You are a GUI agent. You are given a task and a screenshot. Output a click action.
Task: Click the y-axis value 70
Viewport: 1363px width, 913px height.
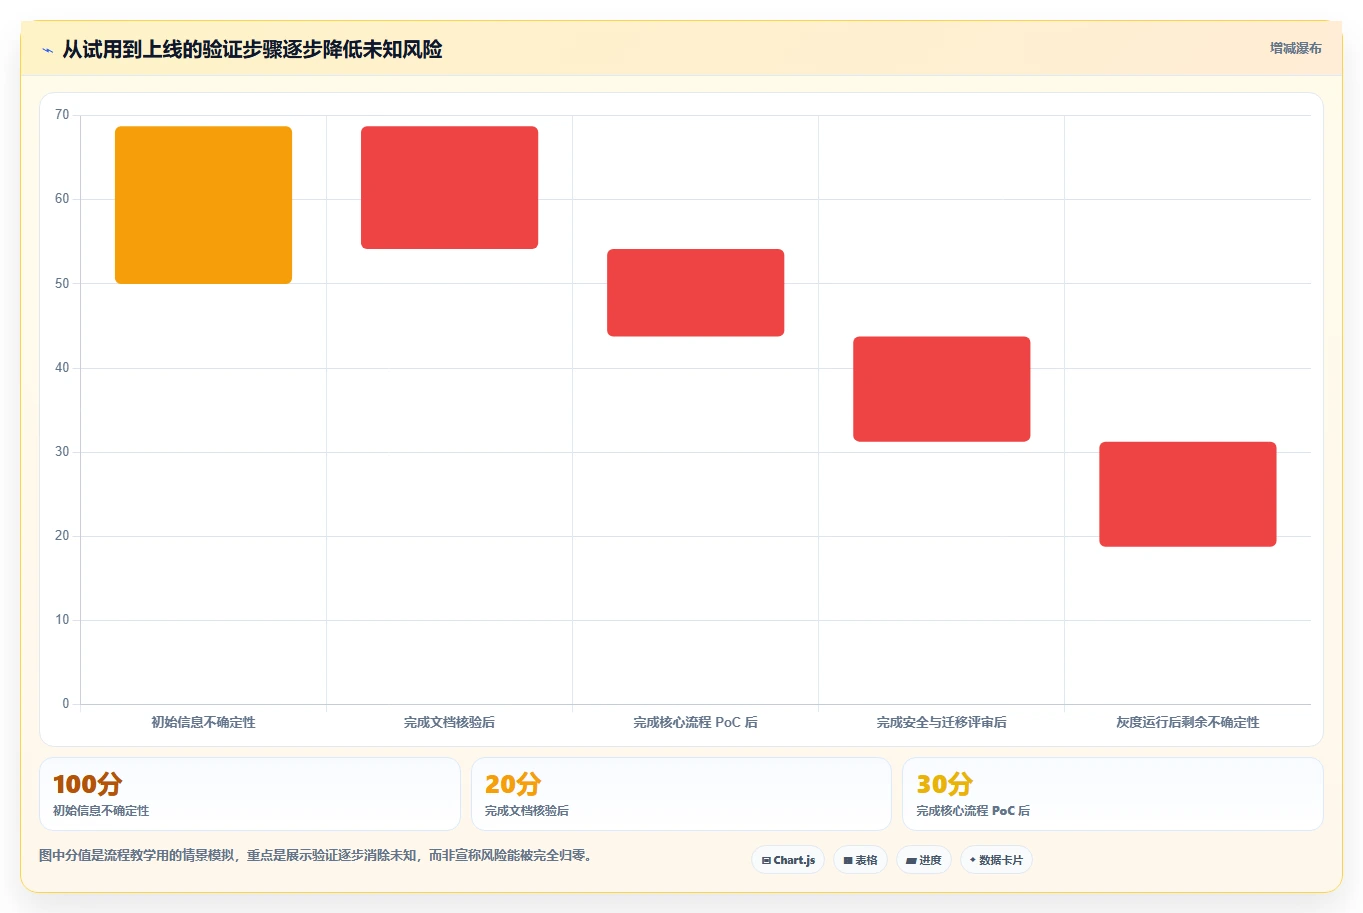coord(62,115)
